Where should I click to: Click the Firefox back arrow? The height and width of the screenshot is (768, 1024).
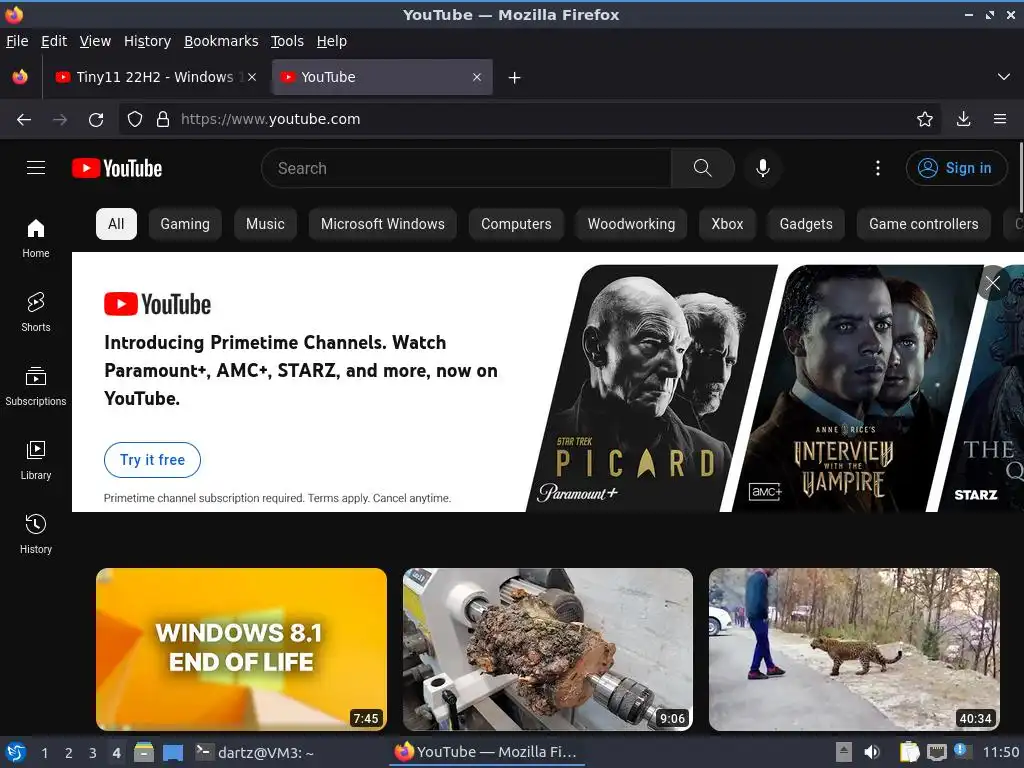pos(24,120)
